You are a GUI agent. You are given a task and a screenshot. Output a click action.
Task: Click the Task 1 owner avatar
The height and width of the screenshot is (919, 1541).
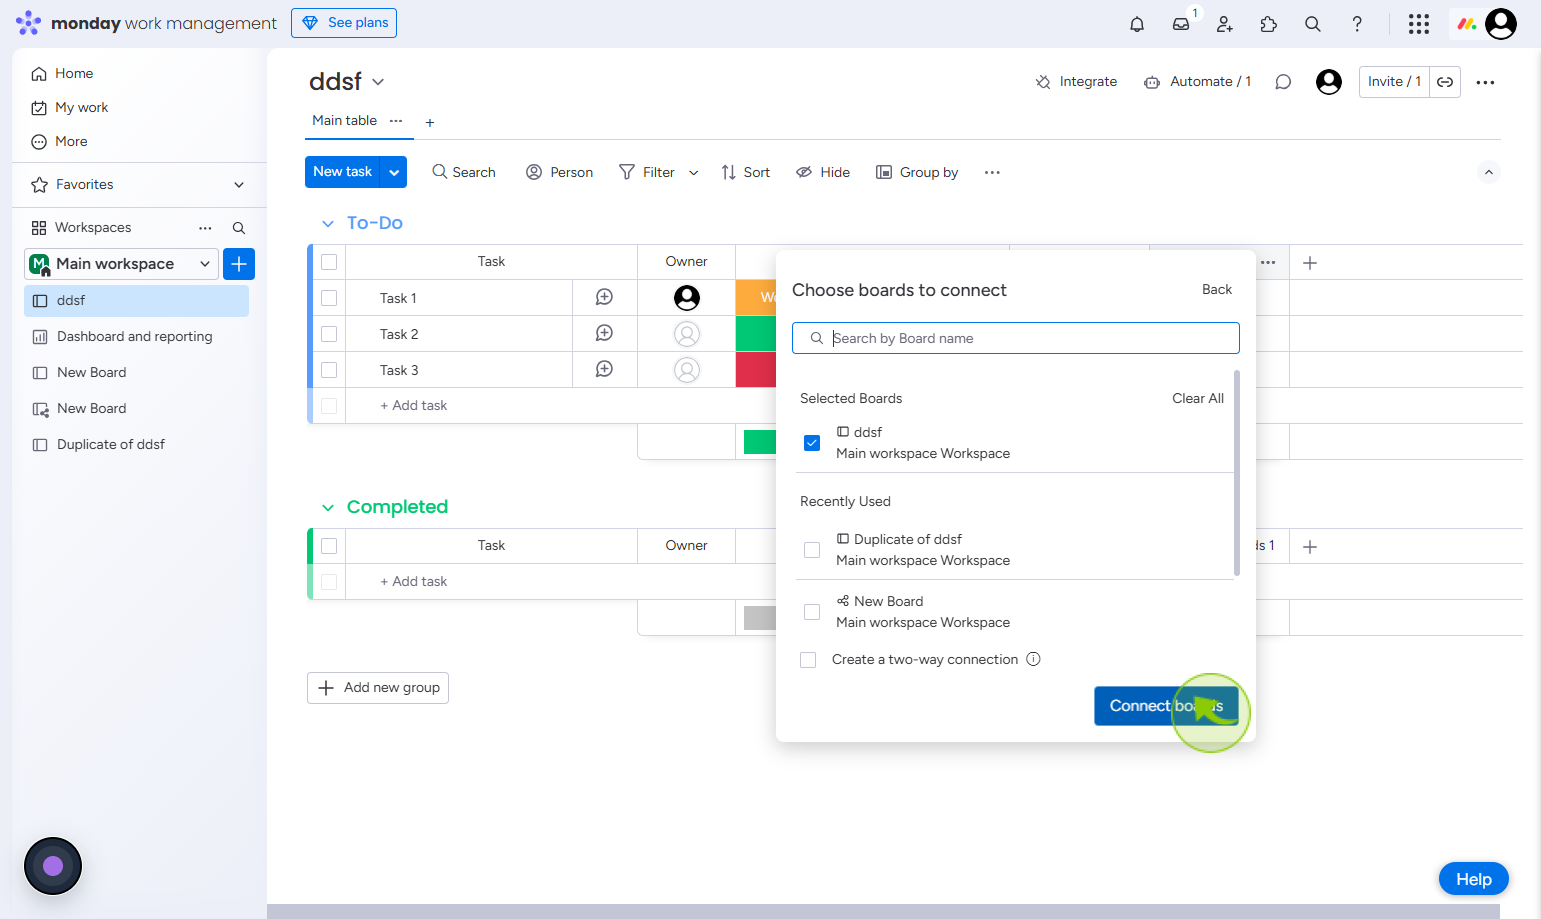(x=687, y=298)
